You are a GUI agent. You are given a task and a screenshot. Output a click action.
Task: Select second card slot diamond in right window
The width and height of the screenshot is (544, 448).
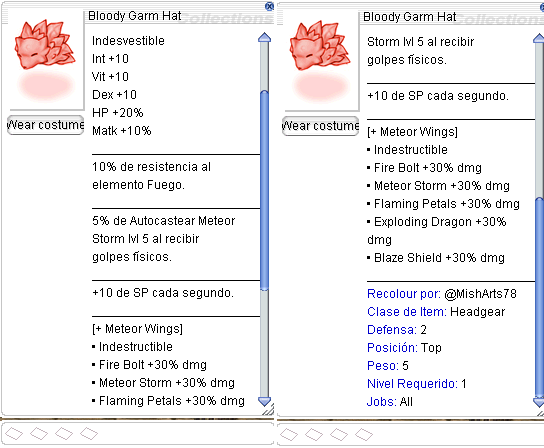(x=314, y=434)
